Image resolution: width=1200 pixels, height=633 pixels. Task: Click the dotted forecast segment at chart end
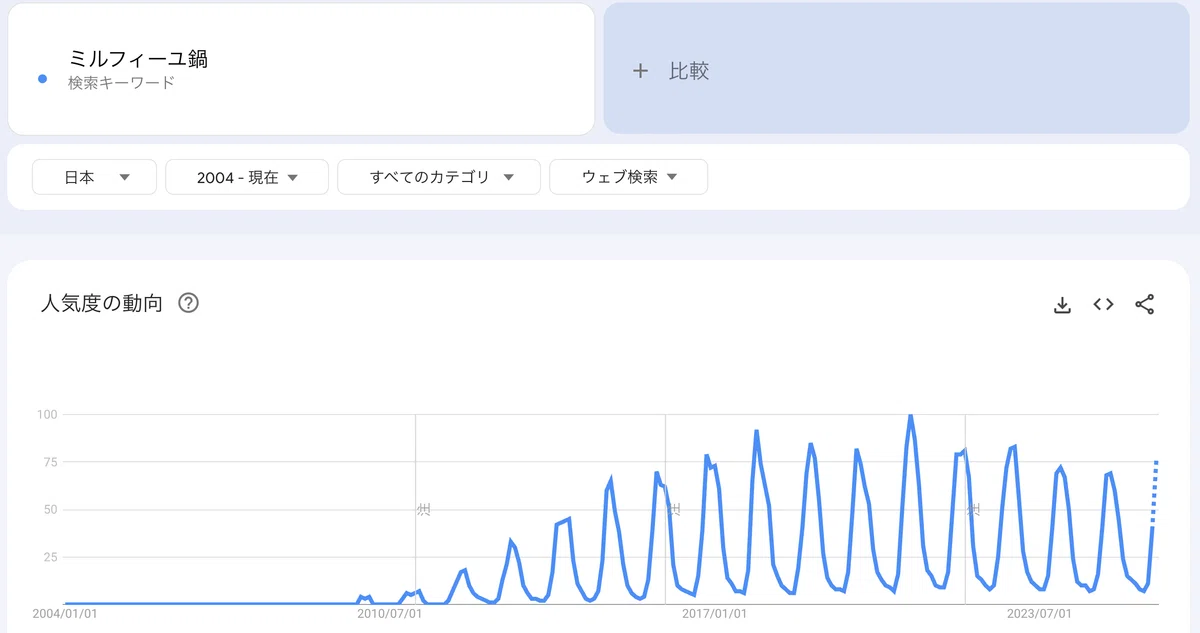click(x=1155, y=493)
